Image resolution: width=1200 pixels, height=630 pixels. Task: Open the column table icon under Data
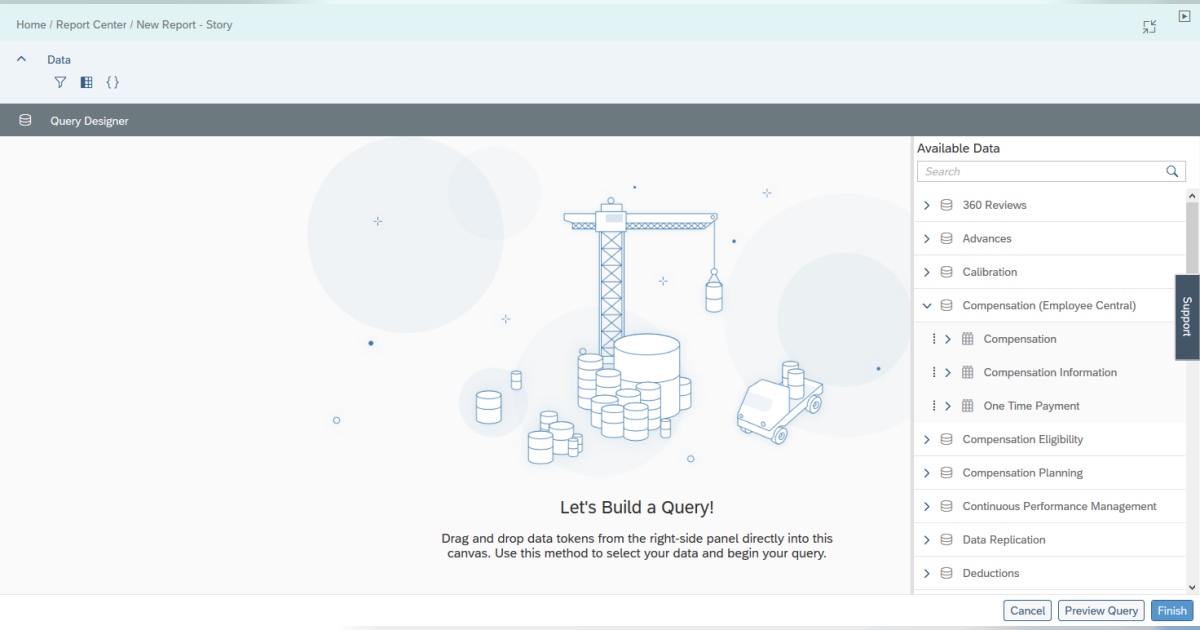(87, 82)
